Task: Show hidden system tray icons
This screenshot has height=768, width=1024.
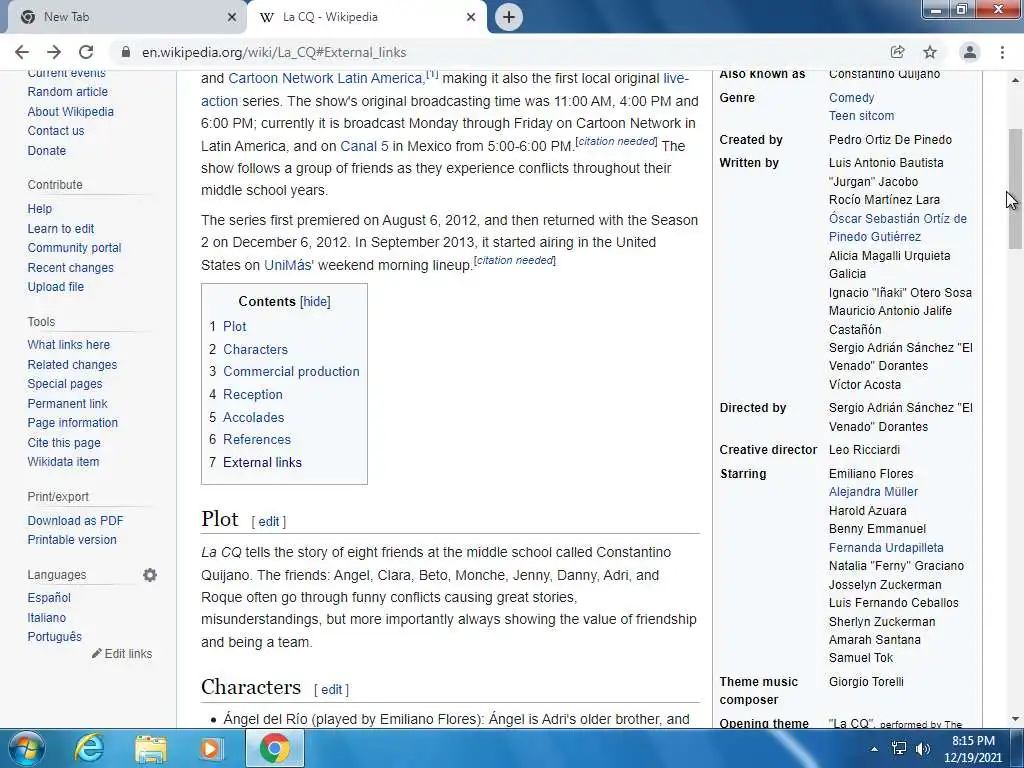Action: [x=874, y=749]
